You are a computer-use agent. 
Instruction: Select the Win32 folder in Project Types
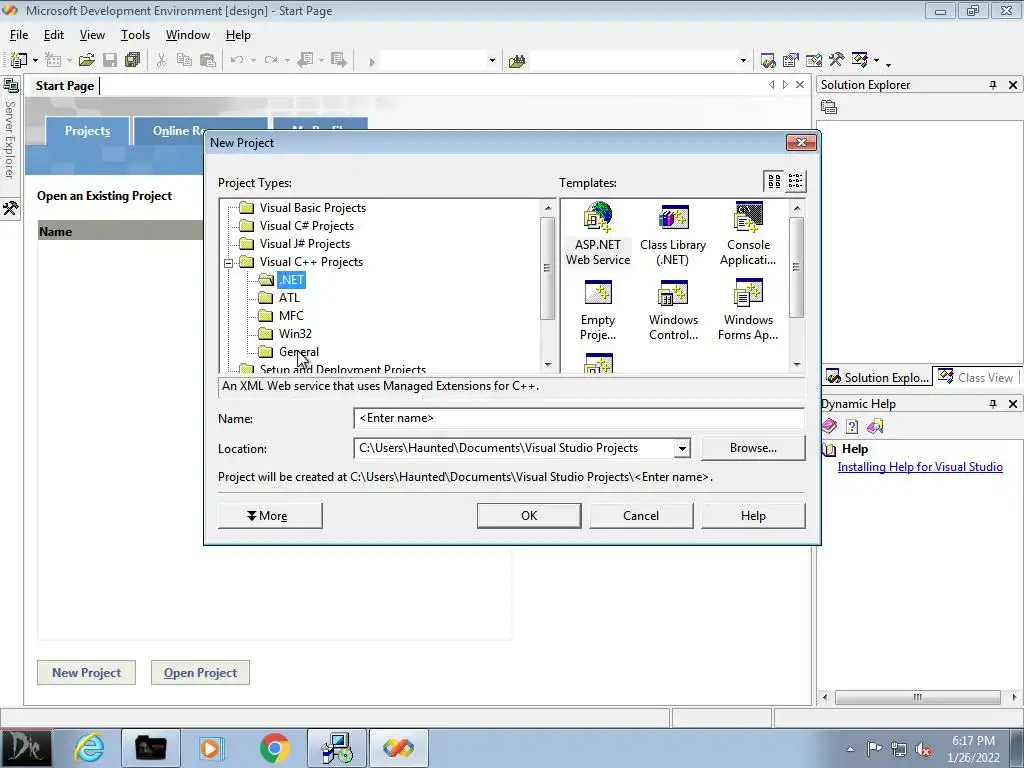coord(295,334)
